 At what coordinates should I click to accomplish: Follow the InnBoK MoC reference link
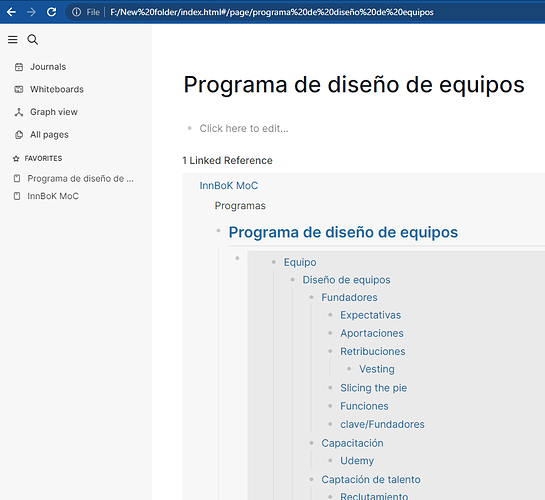click(229, 186)
